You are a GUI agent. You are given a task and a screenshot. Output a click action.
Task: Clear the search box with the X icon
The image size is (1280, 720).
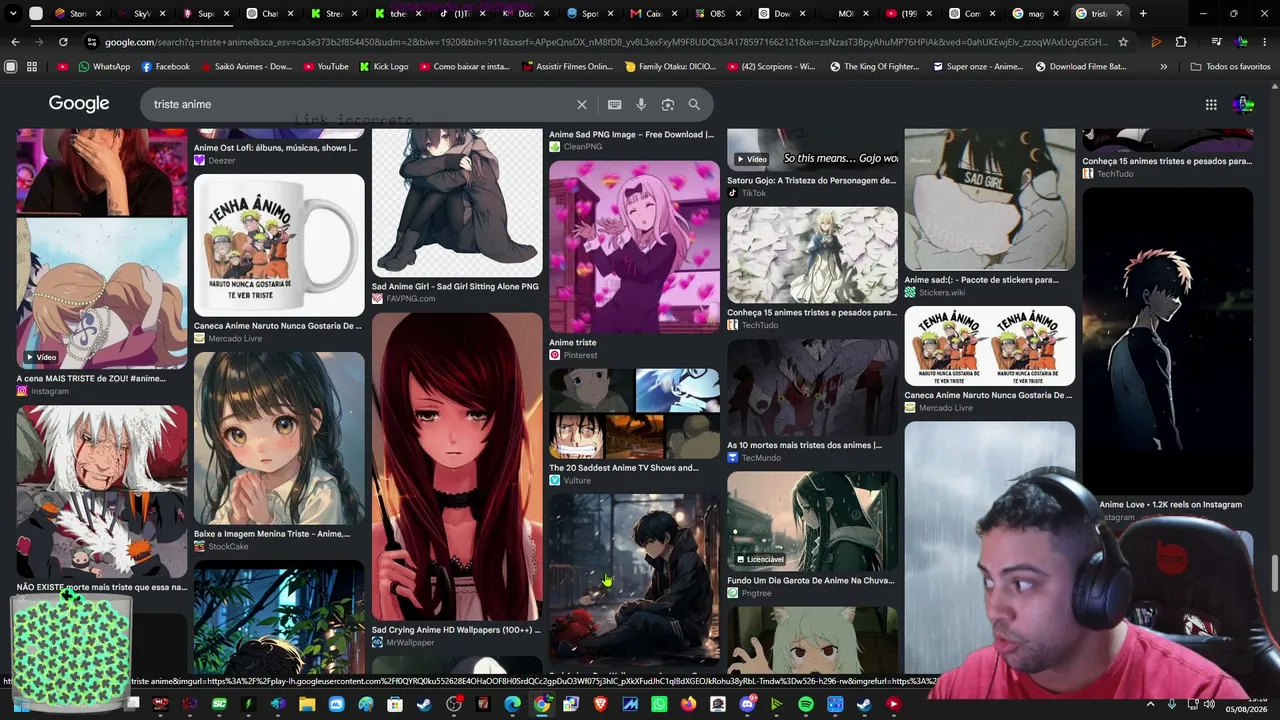[x=582, y=104]
